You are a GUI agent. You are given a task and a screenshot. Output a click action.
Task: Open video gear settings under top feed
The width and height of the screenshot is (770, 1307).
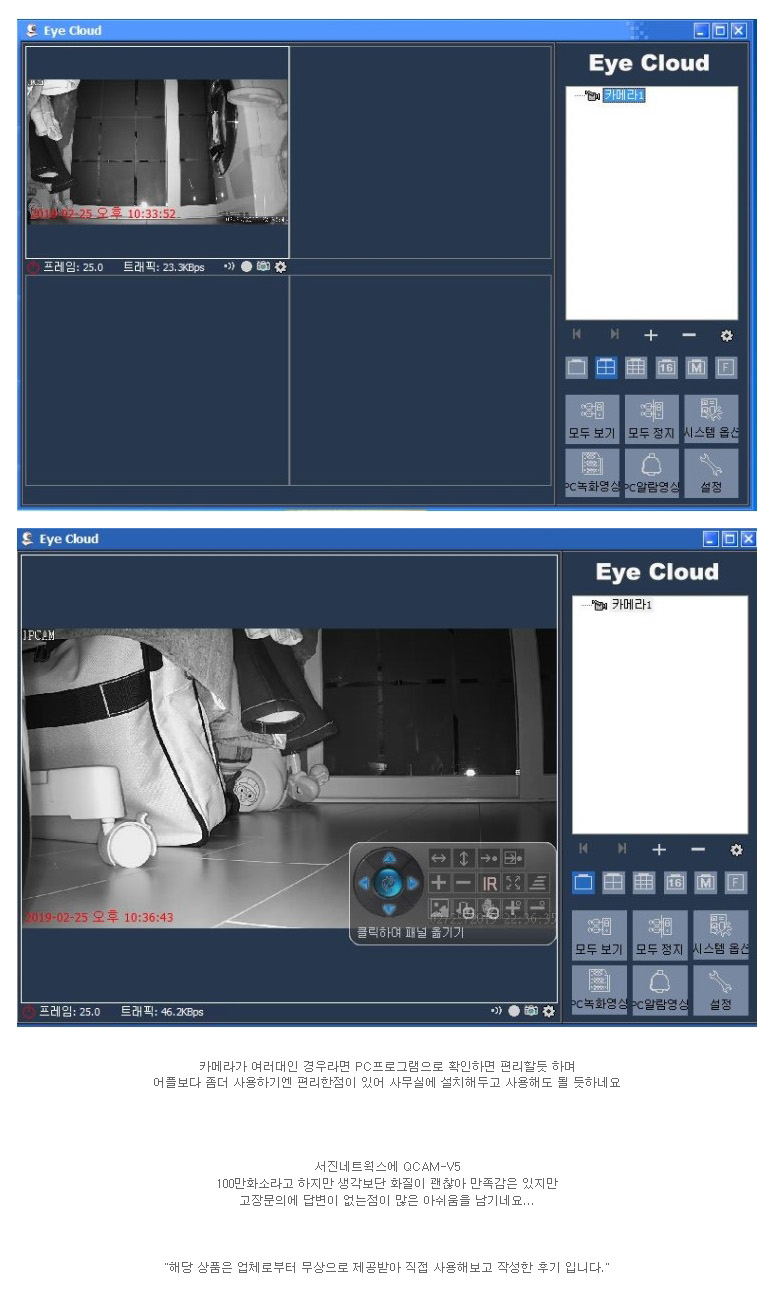[280, 267]
